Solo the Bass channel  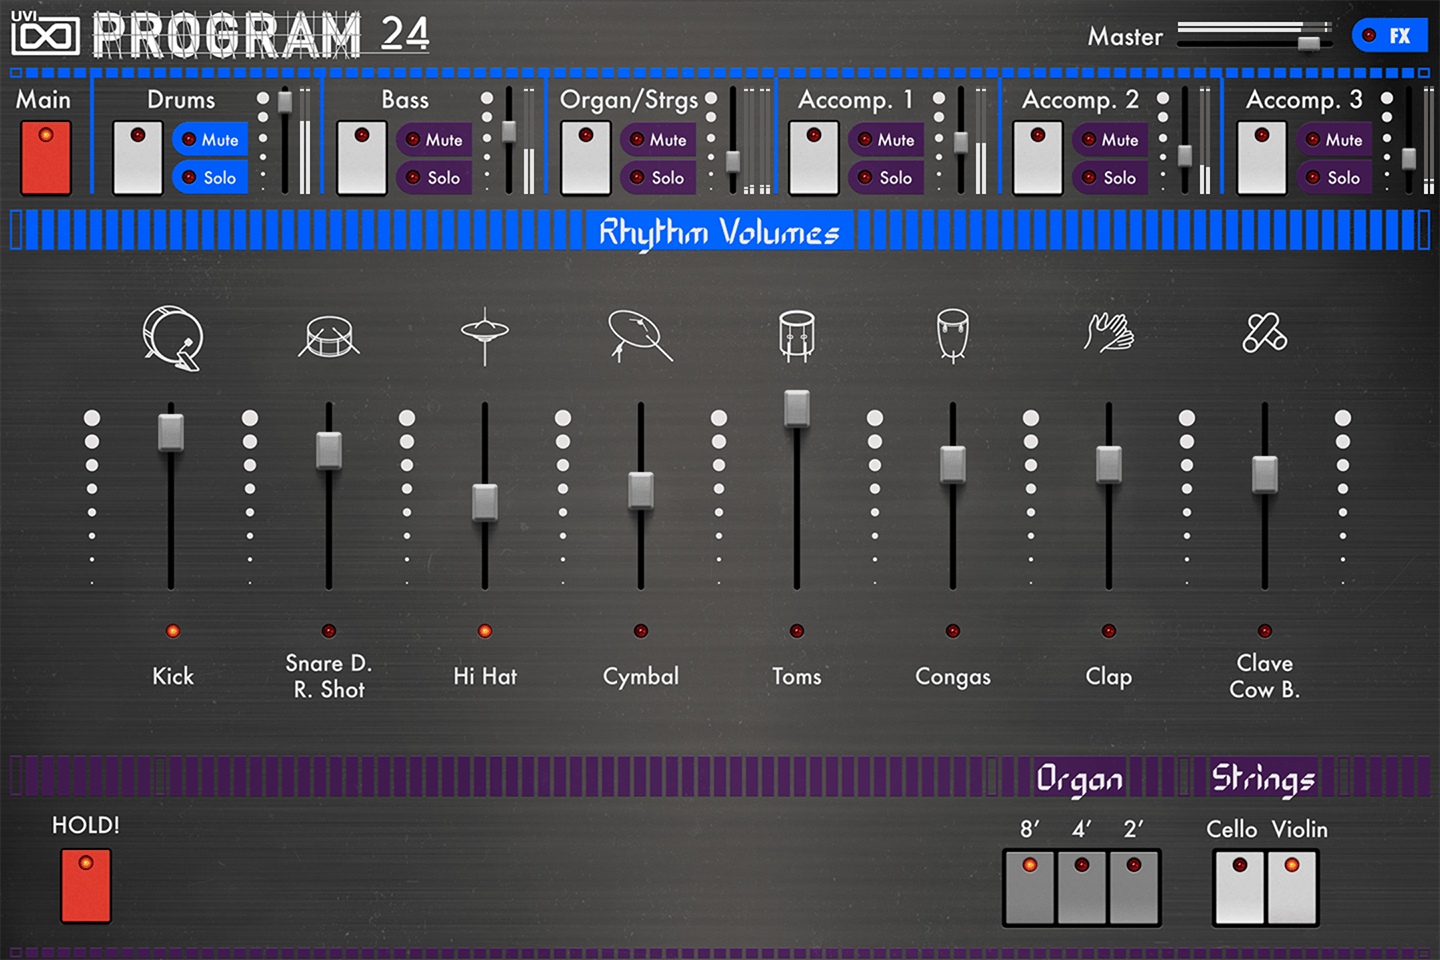[x=435, y=177]
